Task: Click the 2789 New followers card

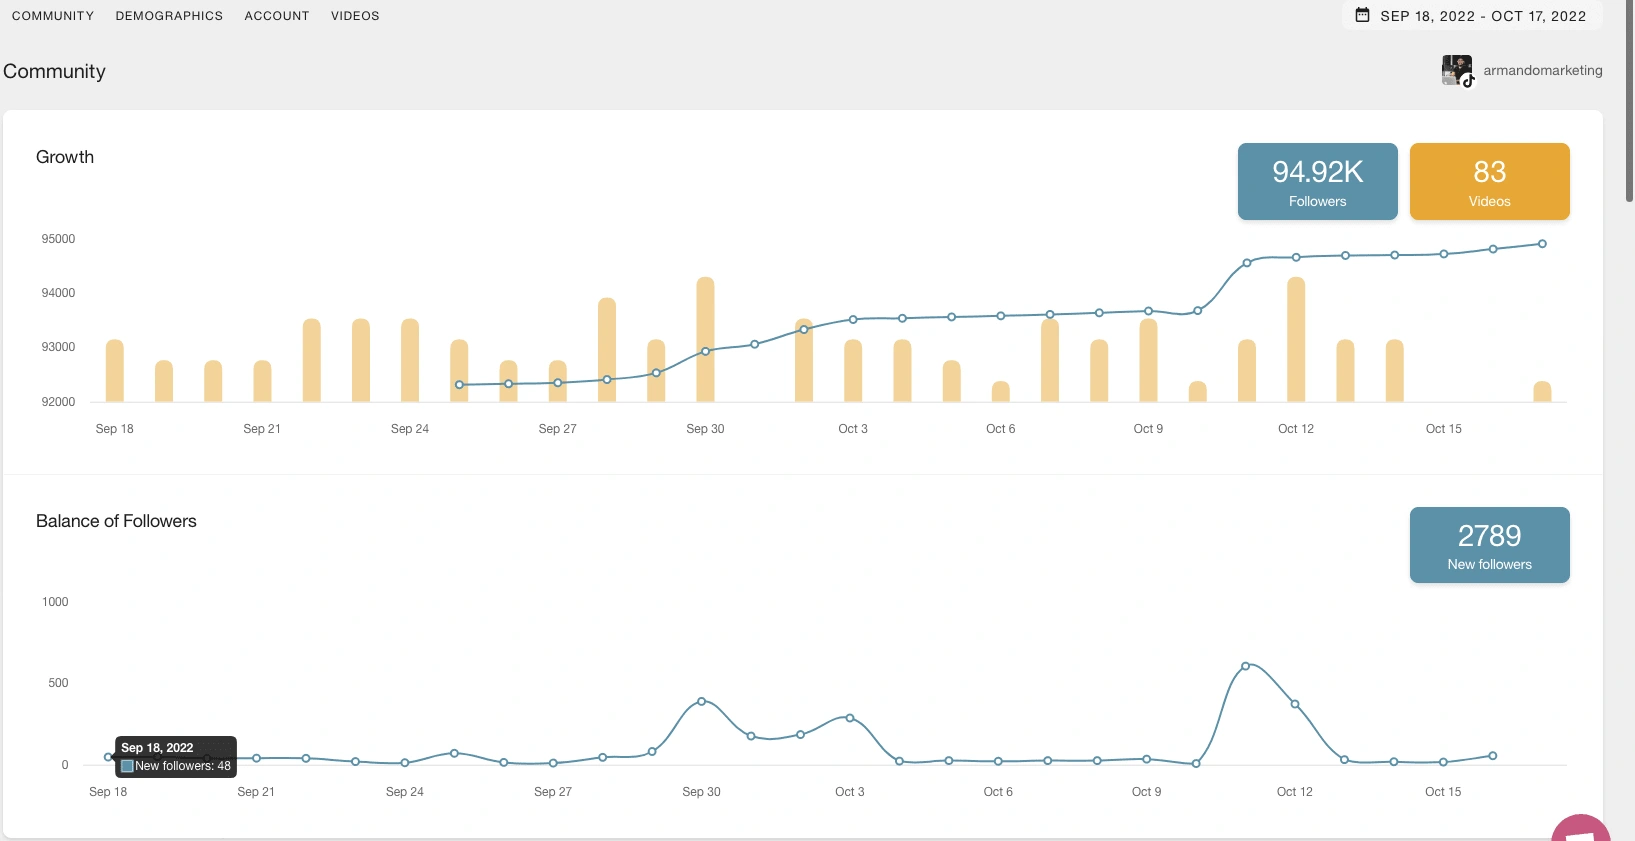Action: [1489, 545]
